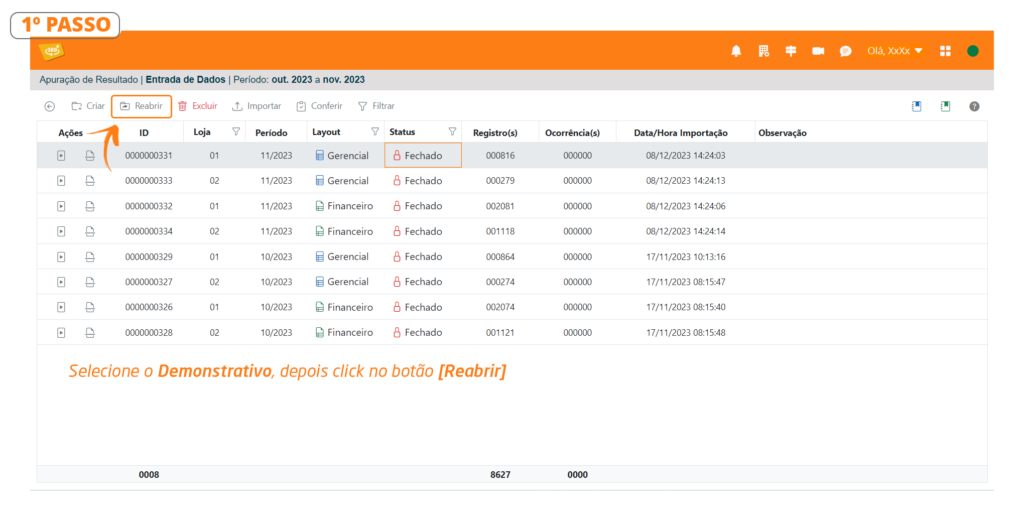Select the ID cell 0000000331
The image size is (1024, 523).
point(149,156)
